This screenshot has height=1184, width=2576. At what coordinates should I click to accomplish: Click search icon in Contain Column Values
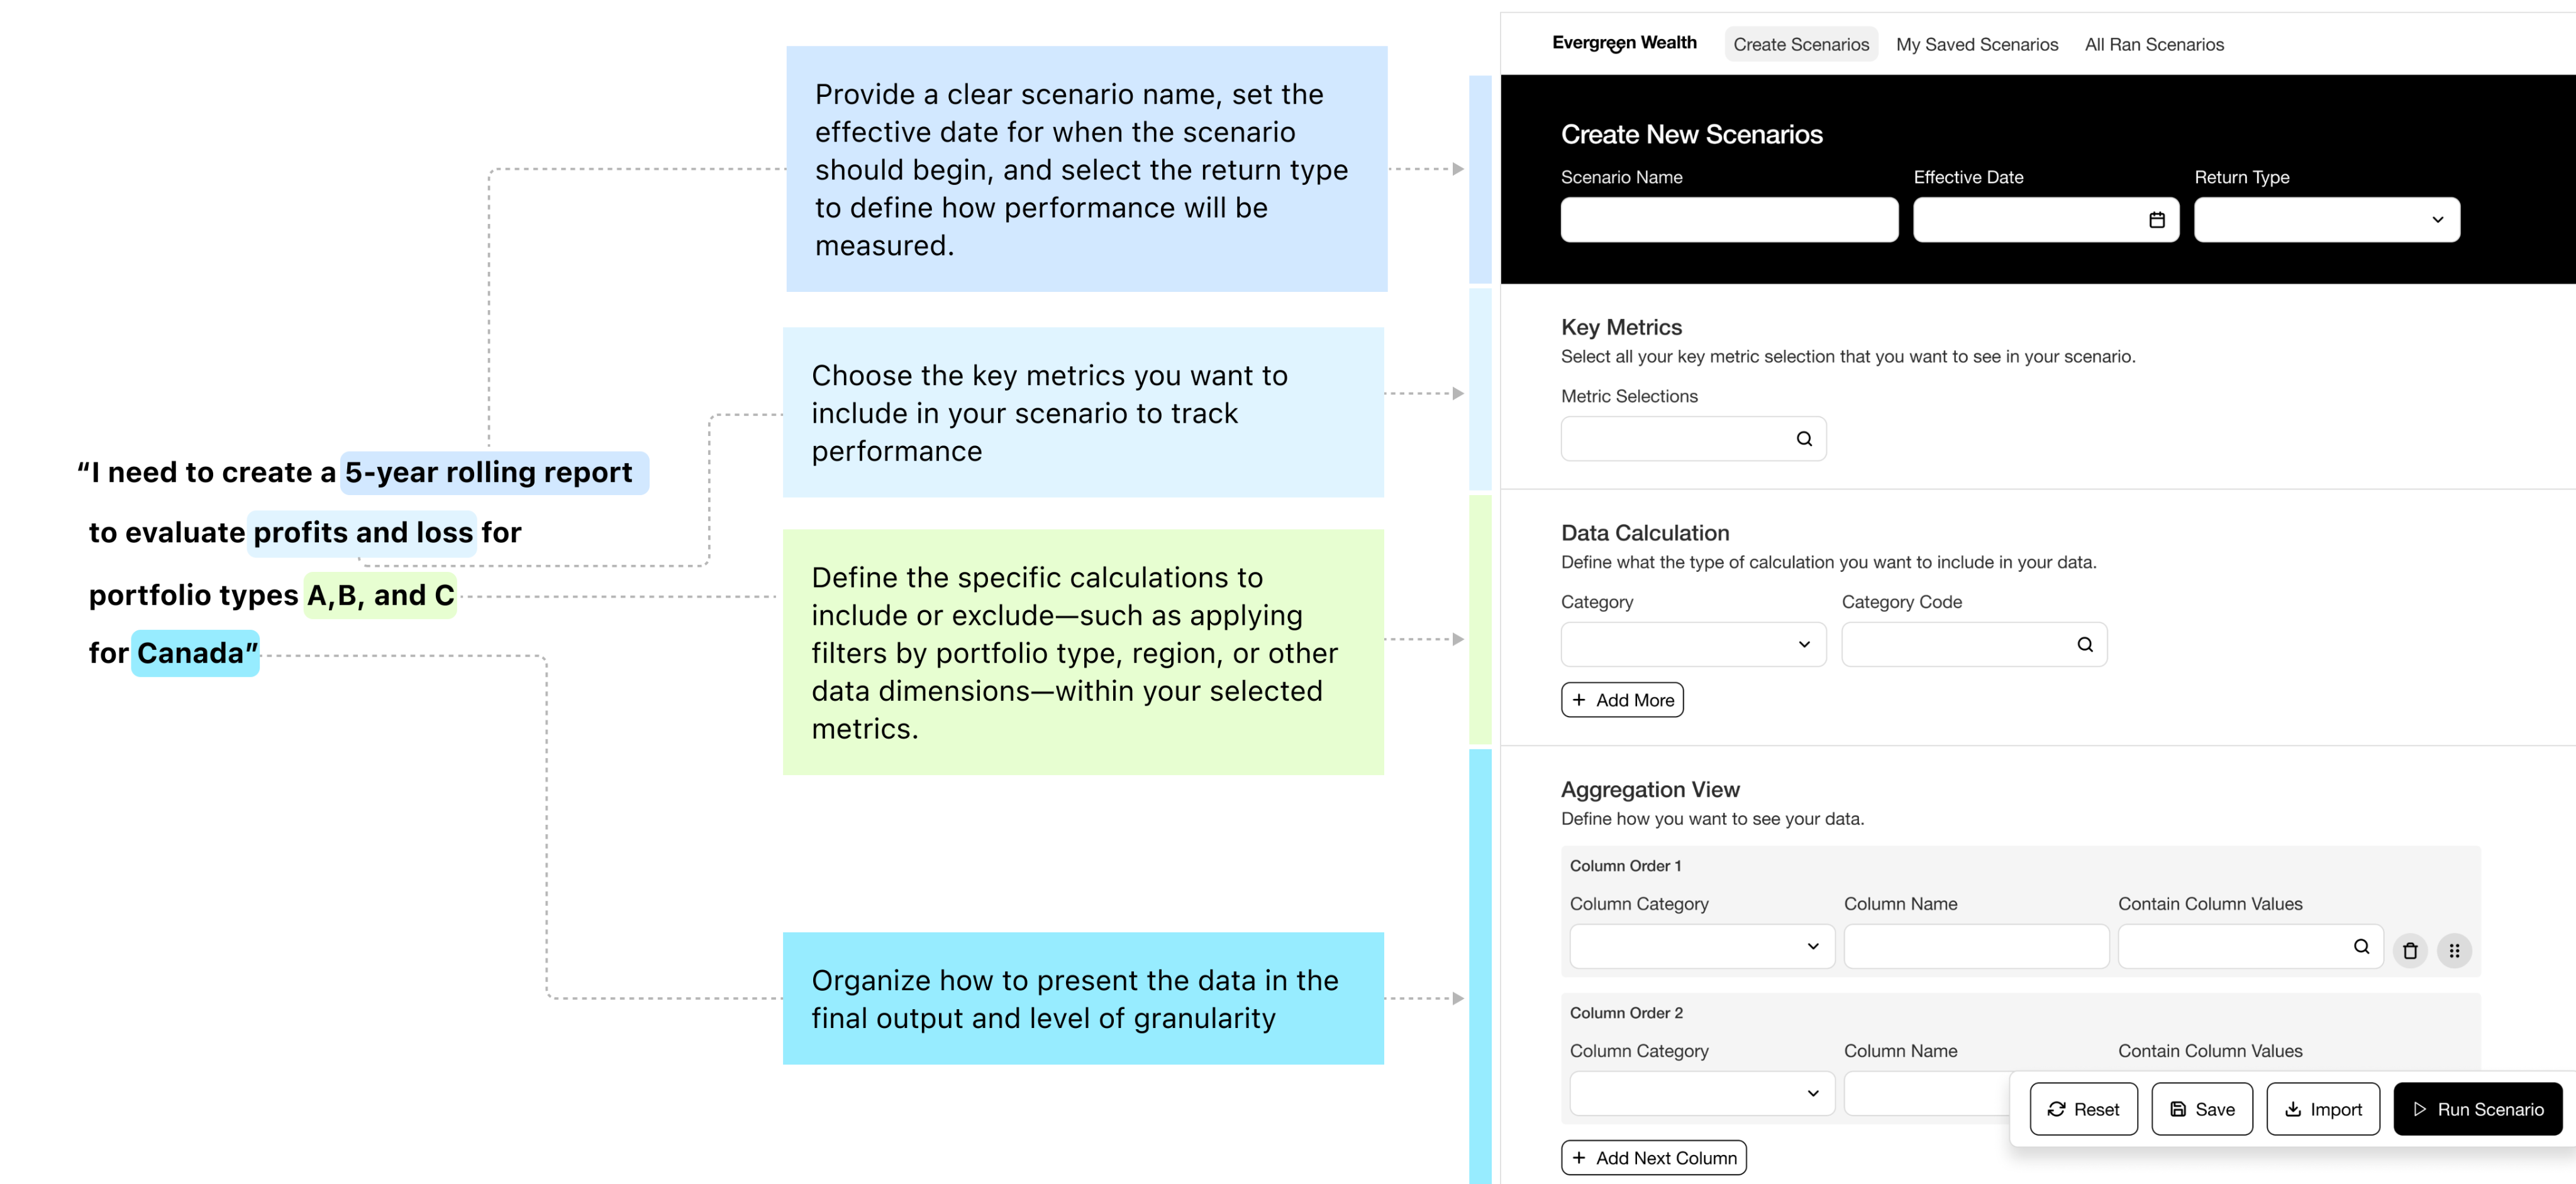point(2360,946)
